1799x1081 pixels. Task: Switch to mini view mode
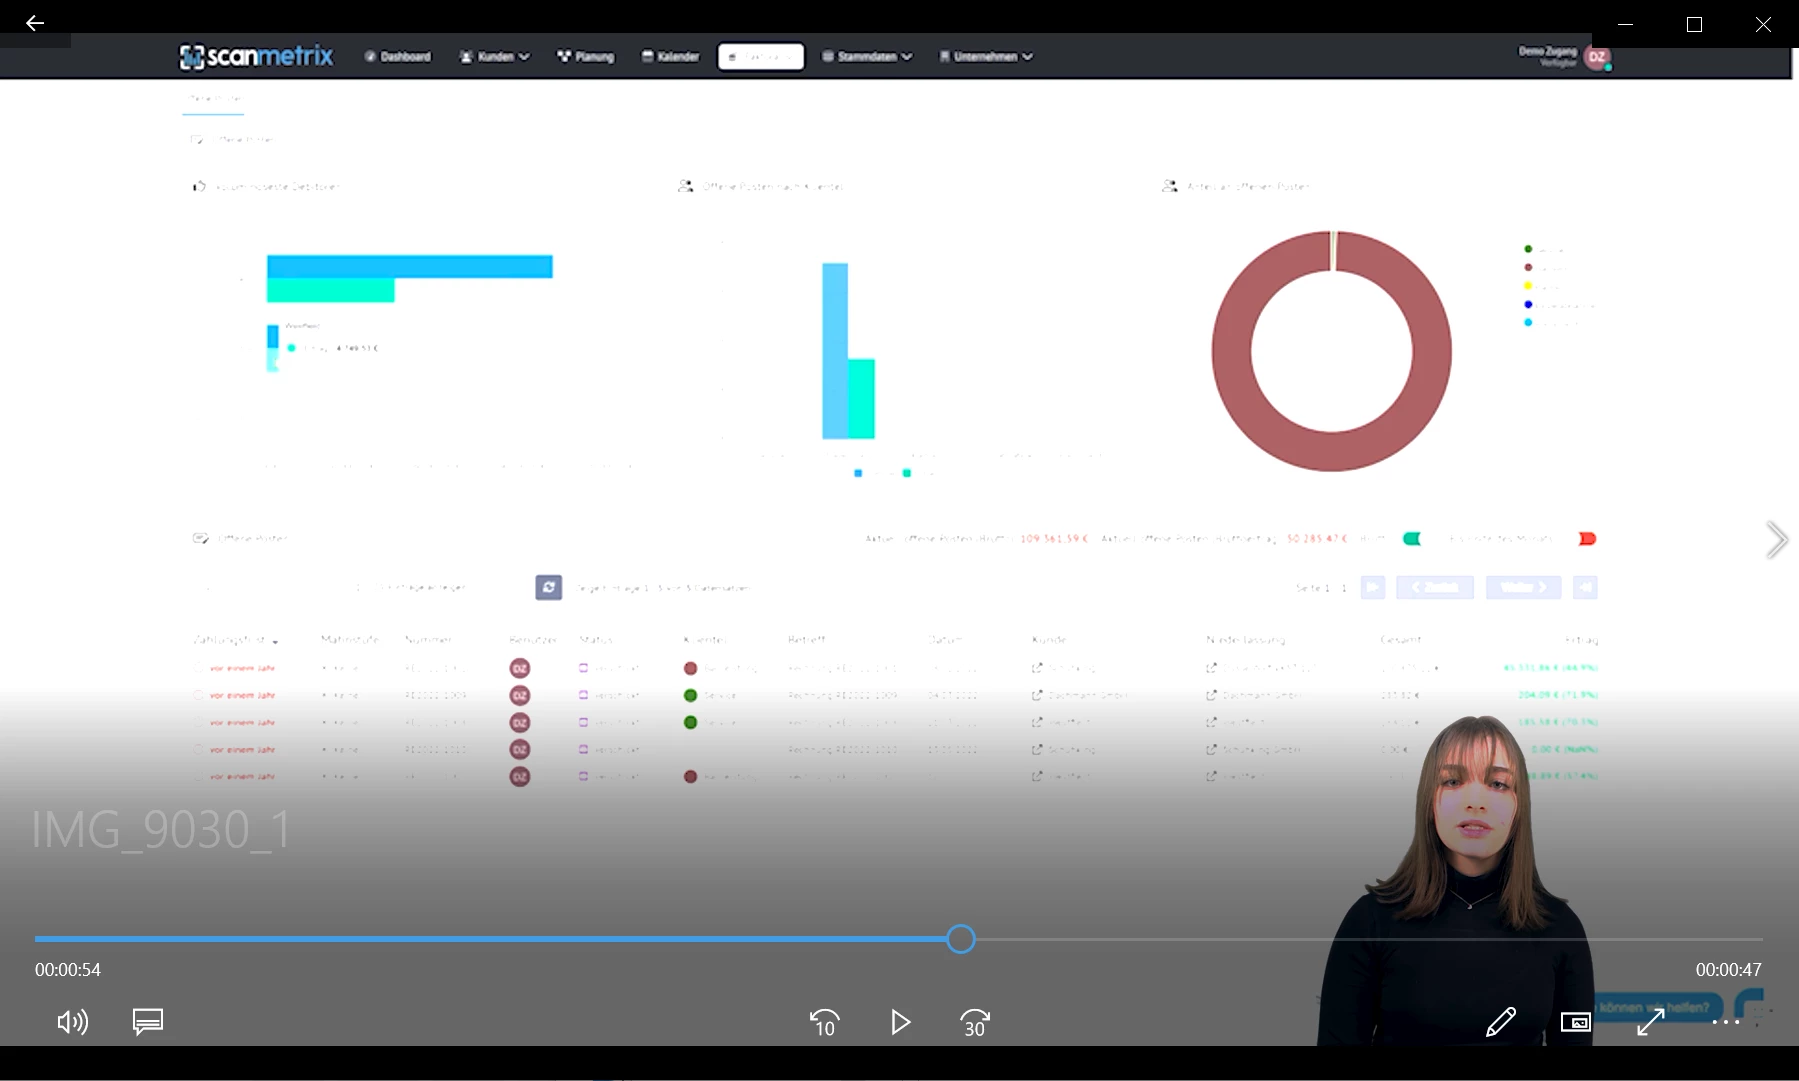[x=1576, y=1022]
